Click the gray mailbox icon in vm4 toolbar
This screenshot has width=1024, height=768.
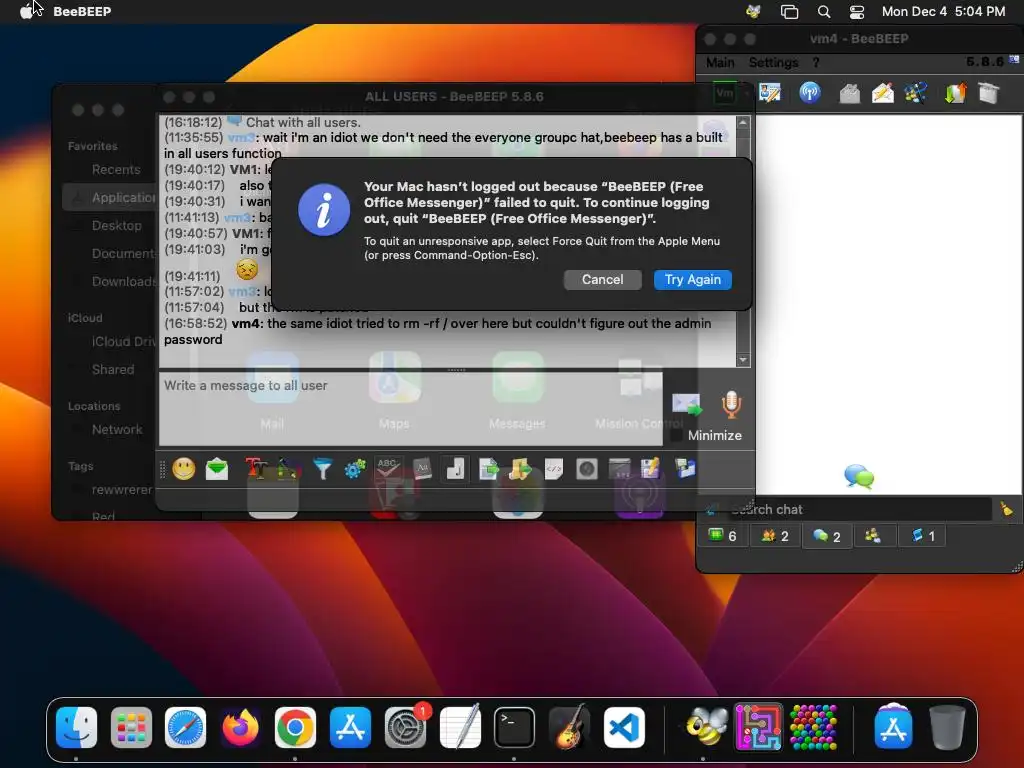click(x=849, y=93)
